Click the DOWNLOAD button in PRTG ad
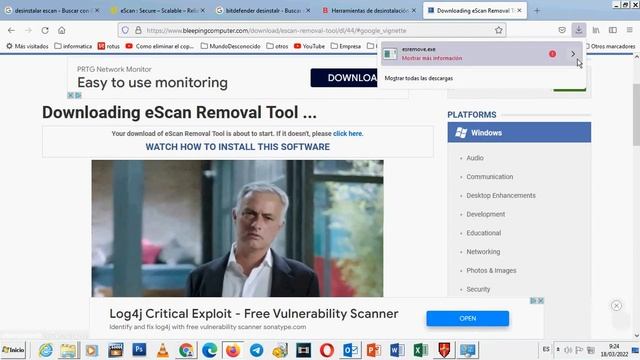 pos(344,78)
